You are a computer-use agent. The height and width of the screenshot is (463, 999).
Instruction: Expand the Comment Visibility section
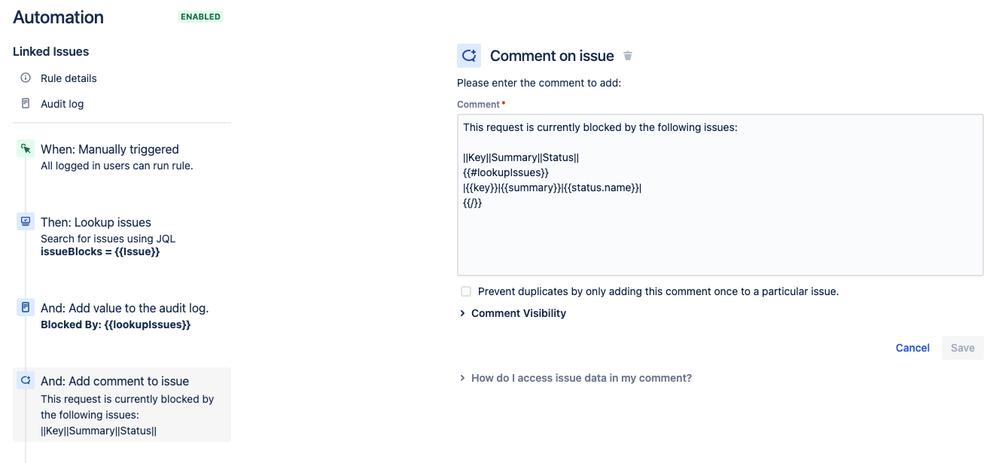(513, 313)
